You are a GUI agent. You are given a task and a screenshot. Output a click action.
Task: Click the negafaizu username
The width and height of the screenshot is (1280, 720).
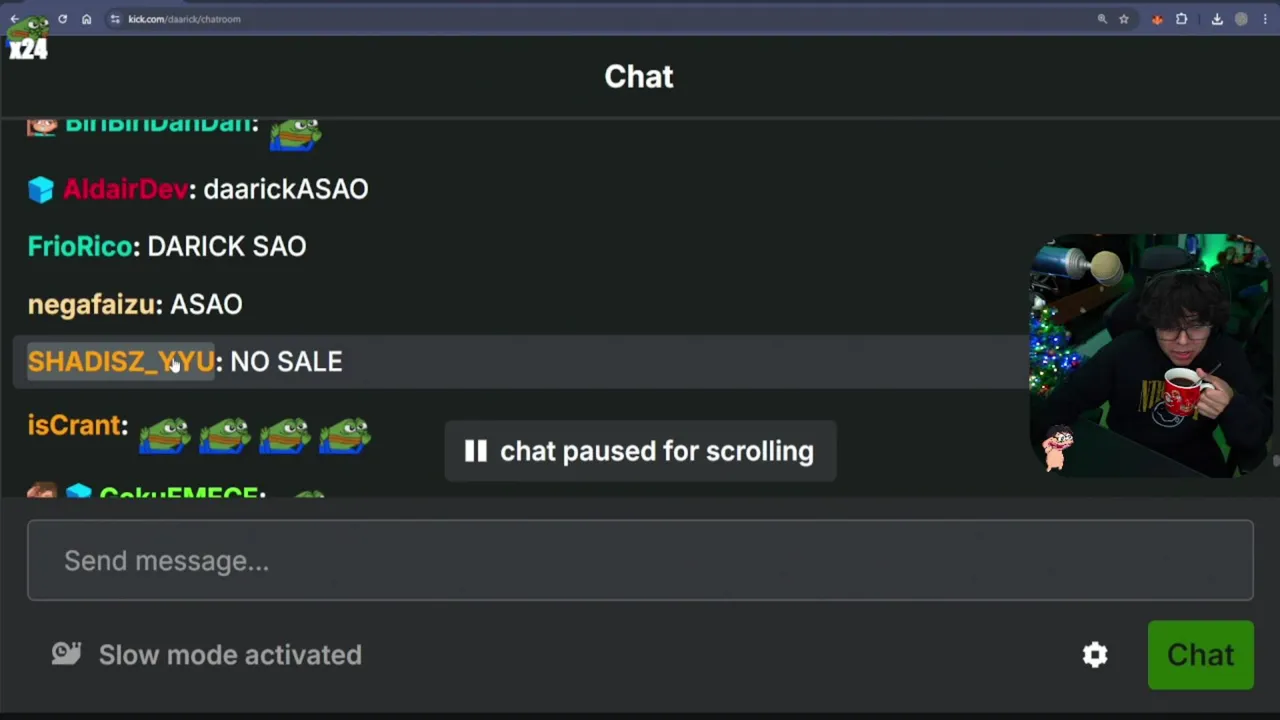tap(91, 304)
